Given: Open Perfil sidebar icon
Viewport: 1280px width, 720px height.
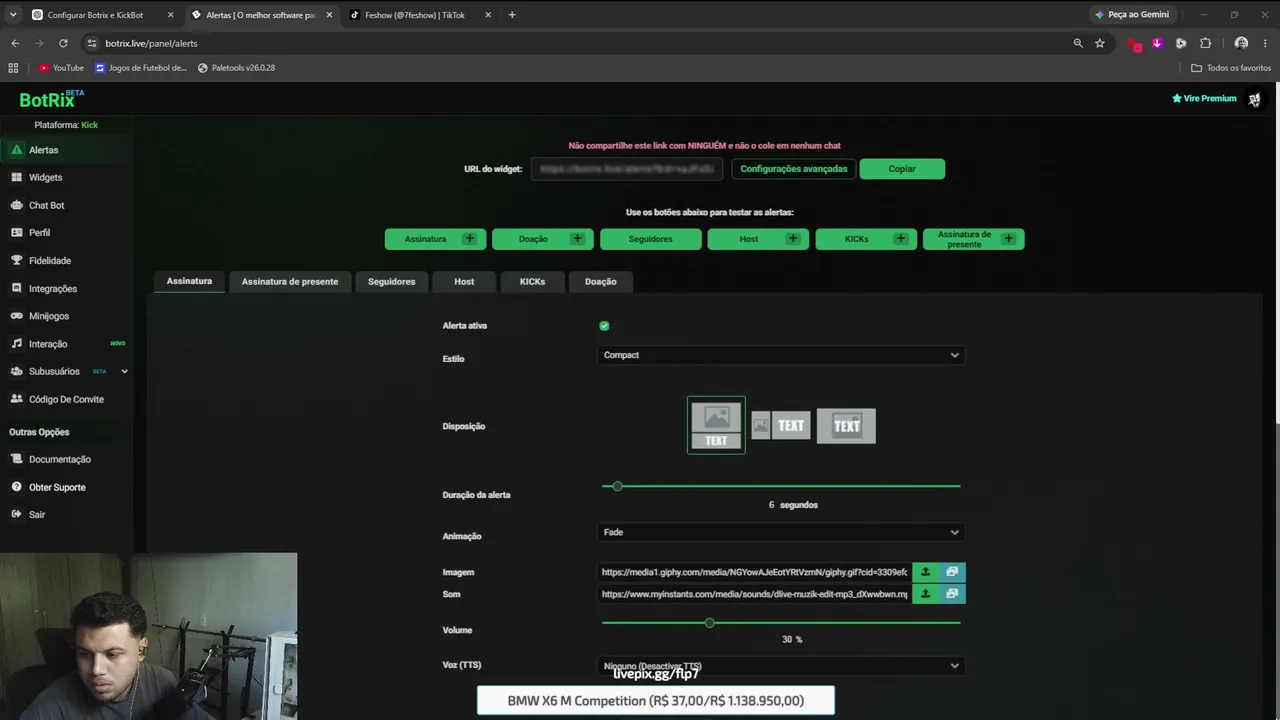Looking at the screenshot, I should point(16,232).
